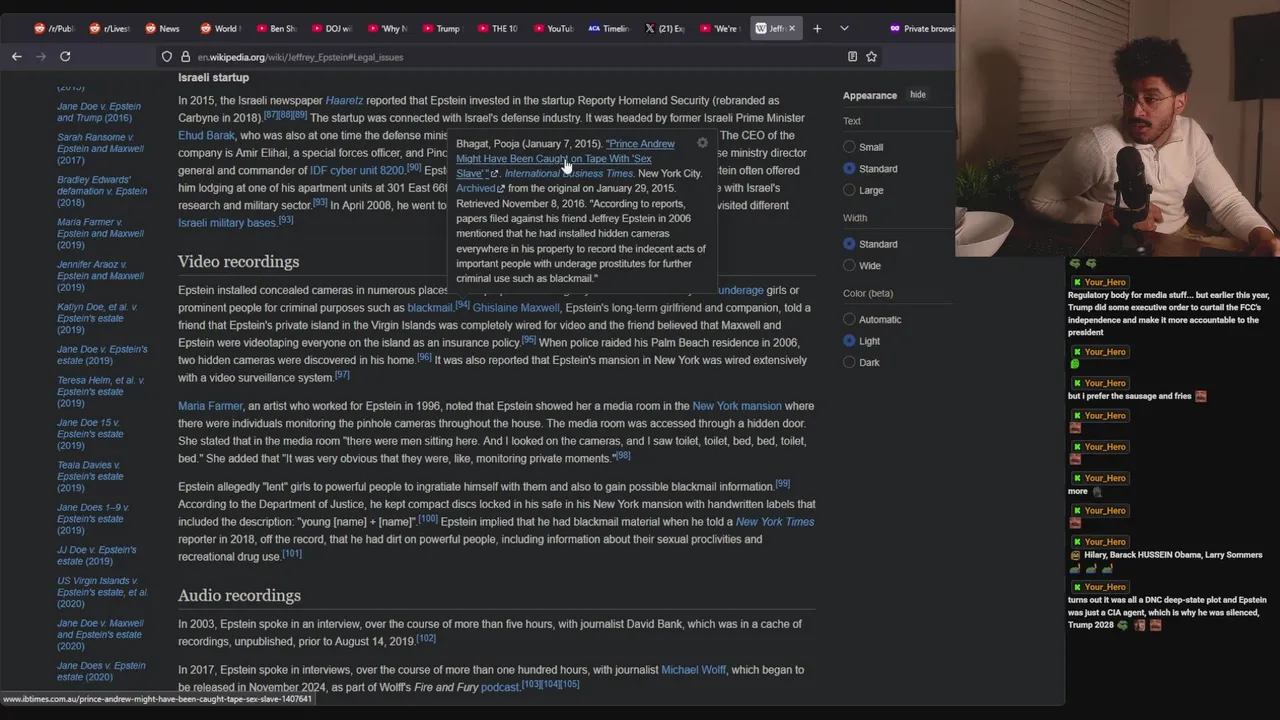Screen dimensions: 1280x720
Task: Click citation number 98 superscript
Action: pos(622,455)
